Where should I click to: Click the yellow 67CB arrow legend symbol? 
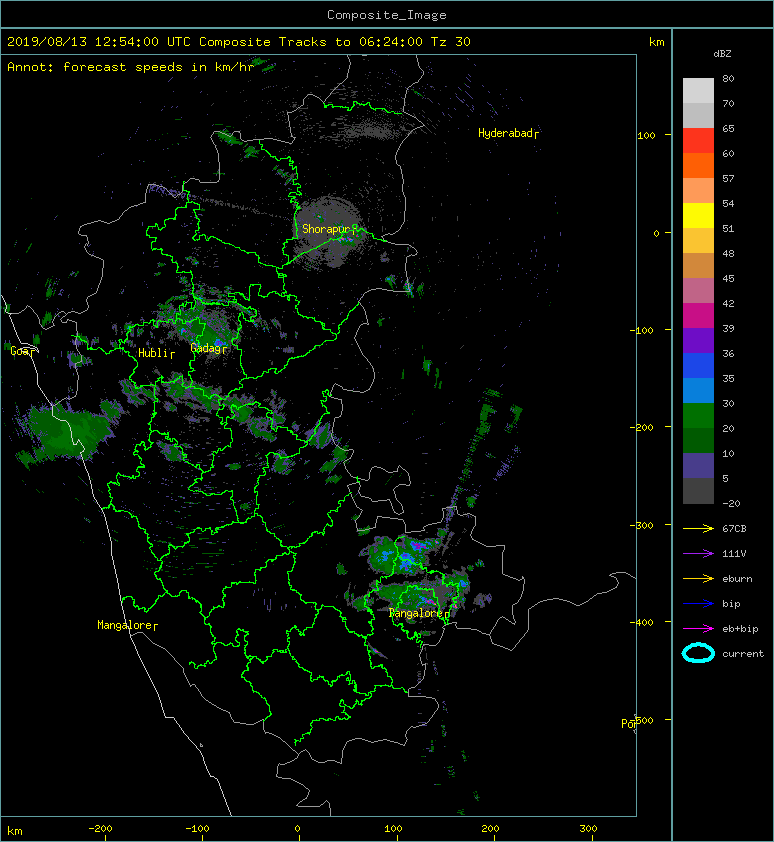point(698,529)
